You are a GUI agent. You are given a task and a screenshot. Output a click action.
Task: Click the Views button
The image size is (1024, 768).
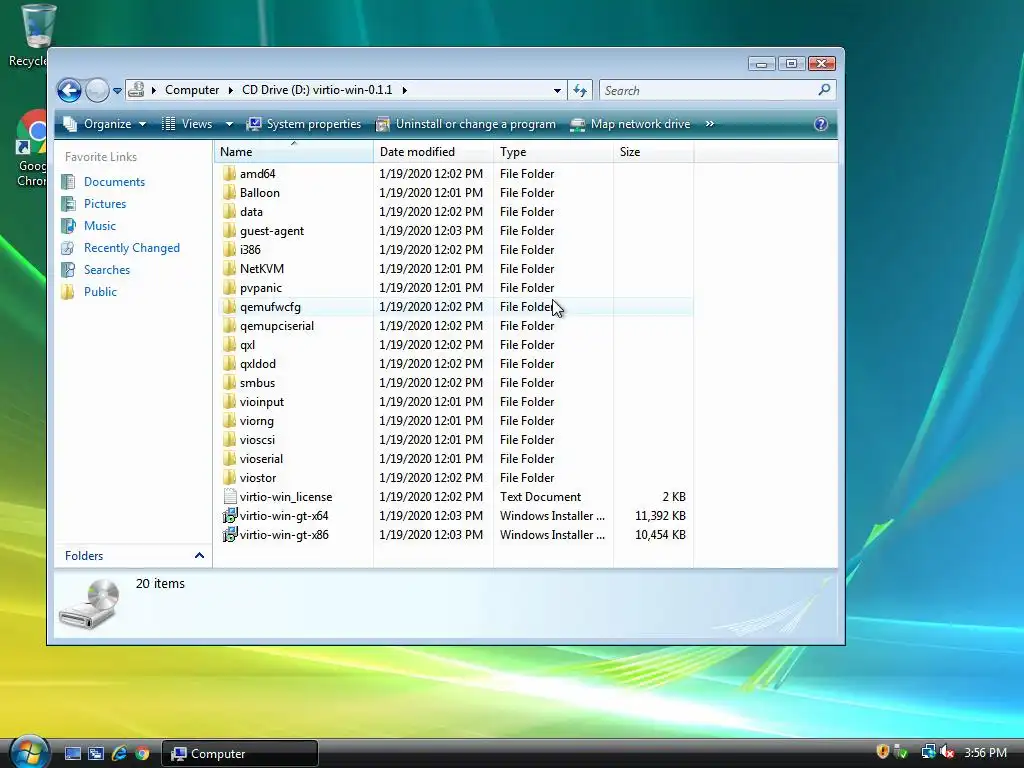point(187,124)
